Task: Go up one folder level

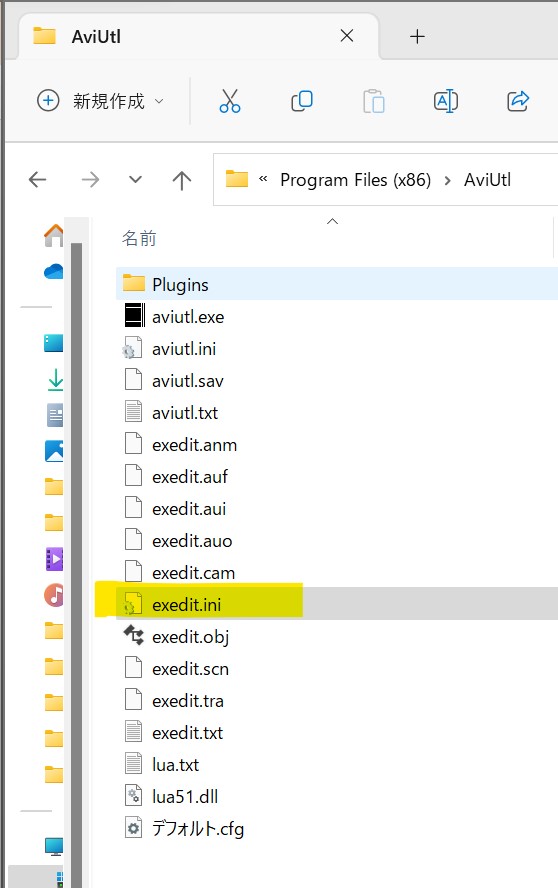Action: point(181,180)
